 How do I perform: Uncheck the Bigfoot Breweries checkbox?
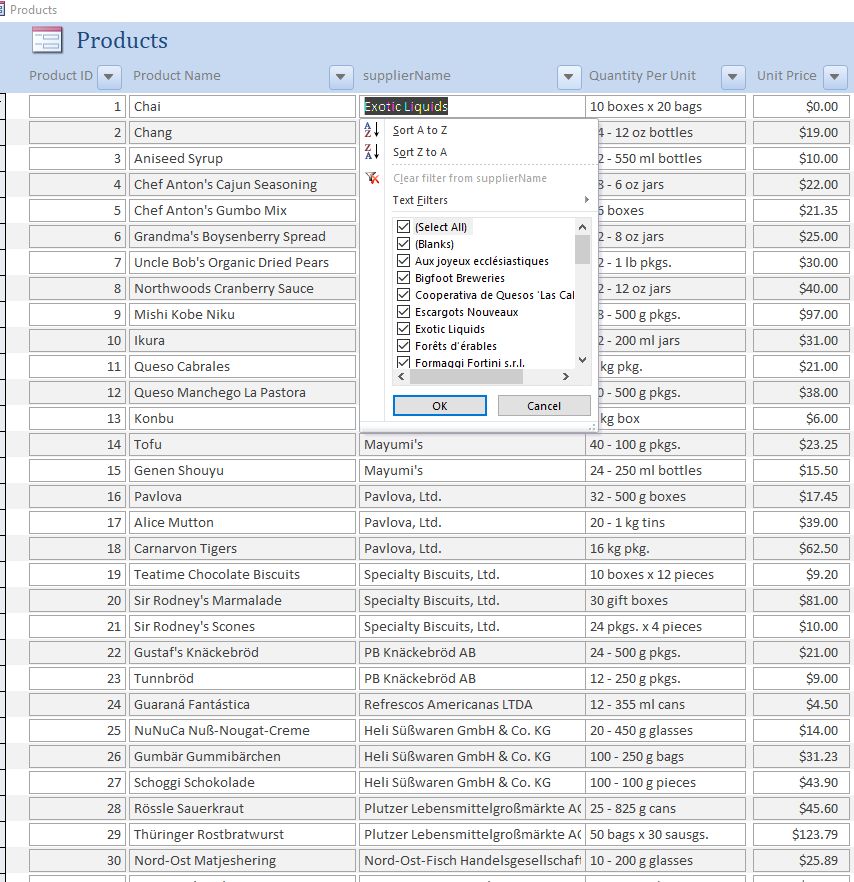[x=403, y=277]
